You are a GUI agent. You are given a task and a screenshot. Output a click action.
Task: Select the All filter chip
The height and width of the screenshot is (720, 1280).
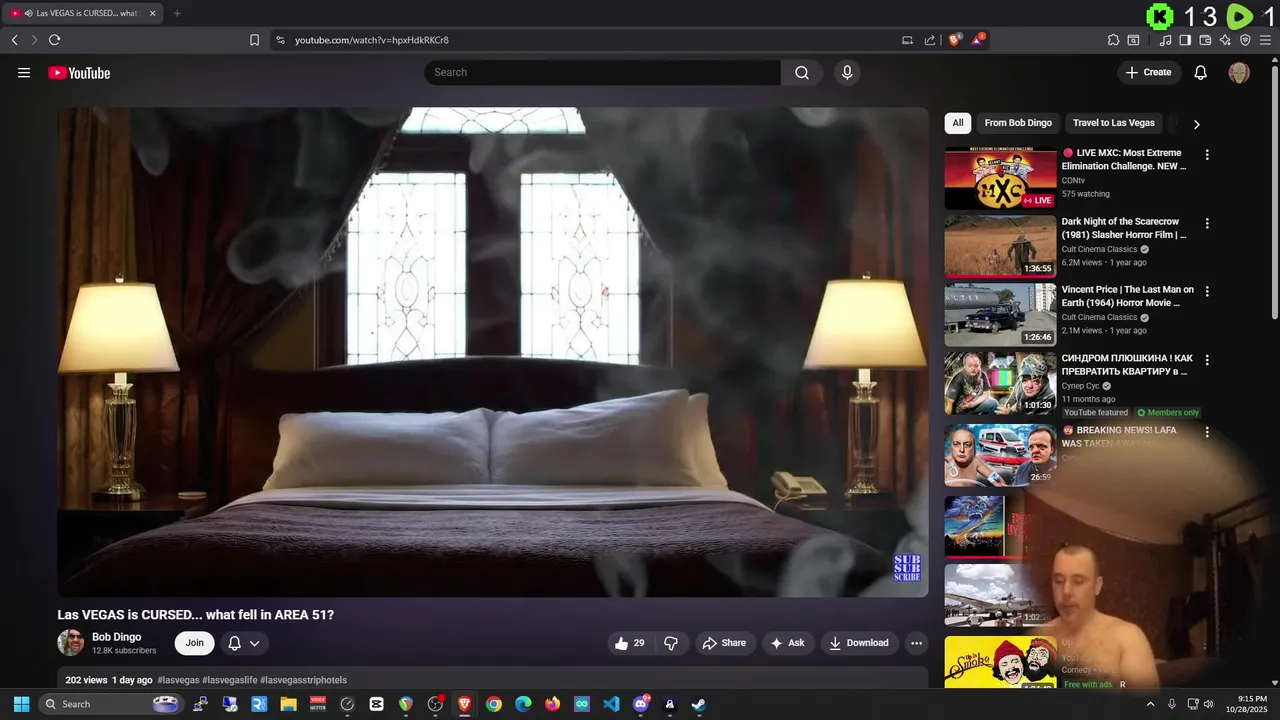(x=958, y=123)
